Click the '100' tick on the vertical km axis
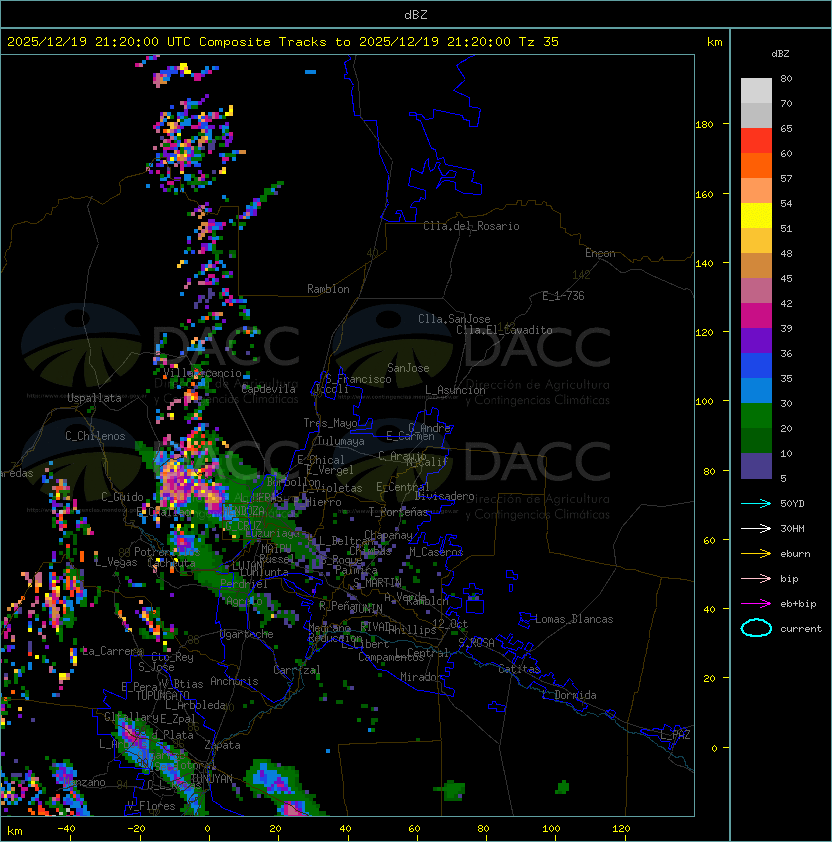The width and height of the screenshot is (832, 842). pos(704,402)
